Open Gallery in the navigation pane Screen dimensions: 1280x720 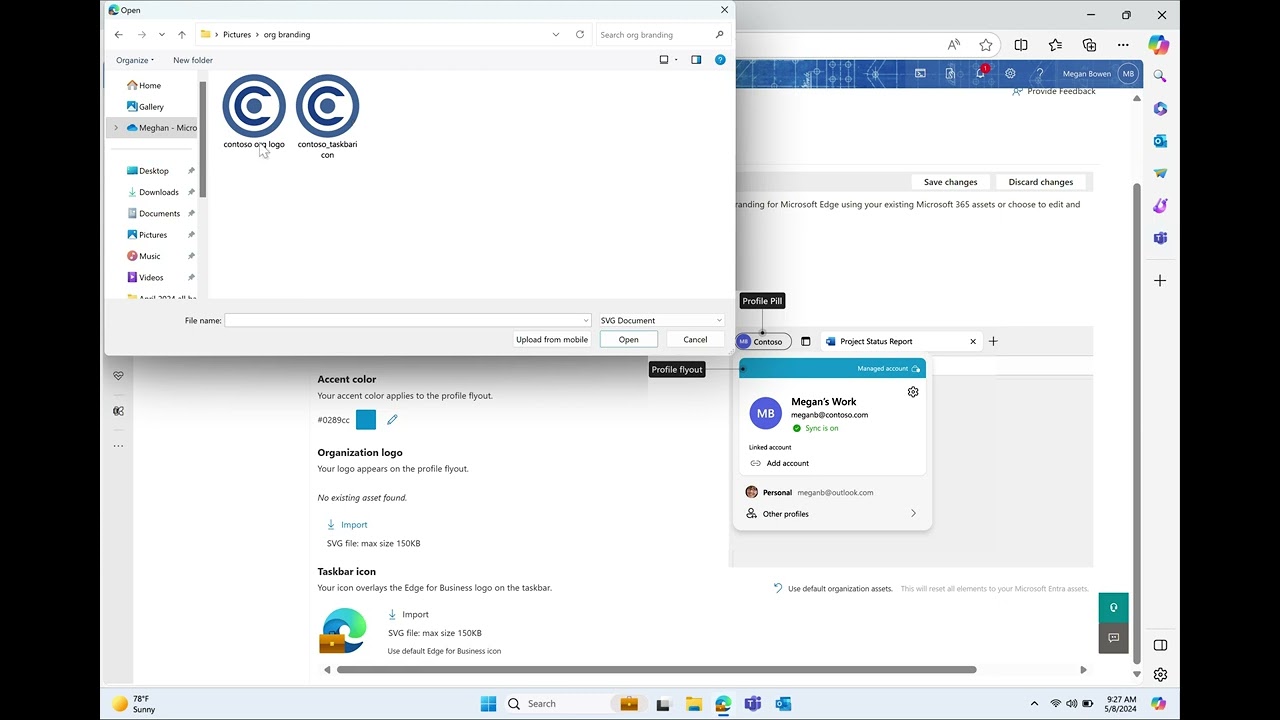coord(146,106)
